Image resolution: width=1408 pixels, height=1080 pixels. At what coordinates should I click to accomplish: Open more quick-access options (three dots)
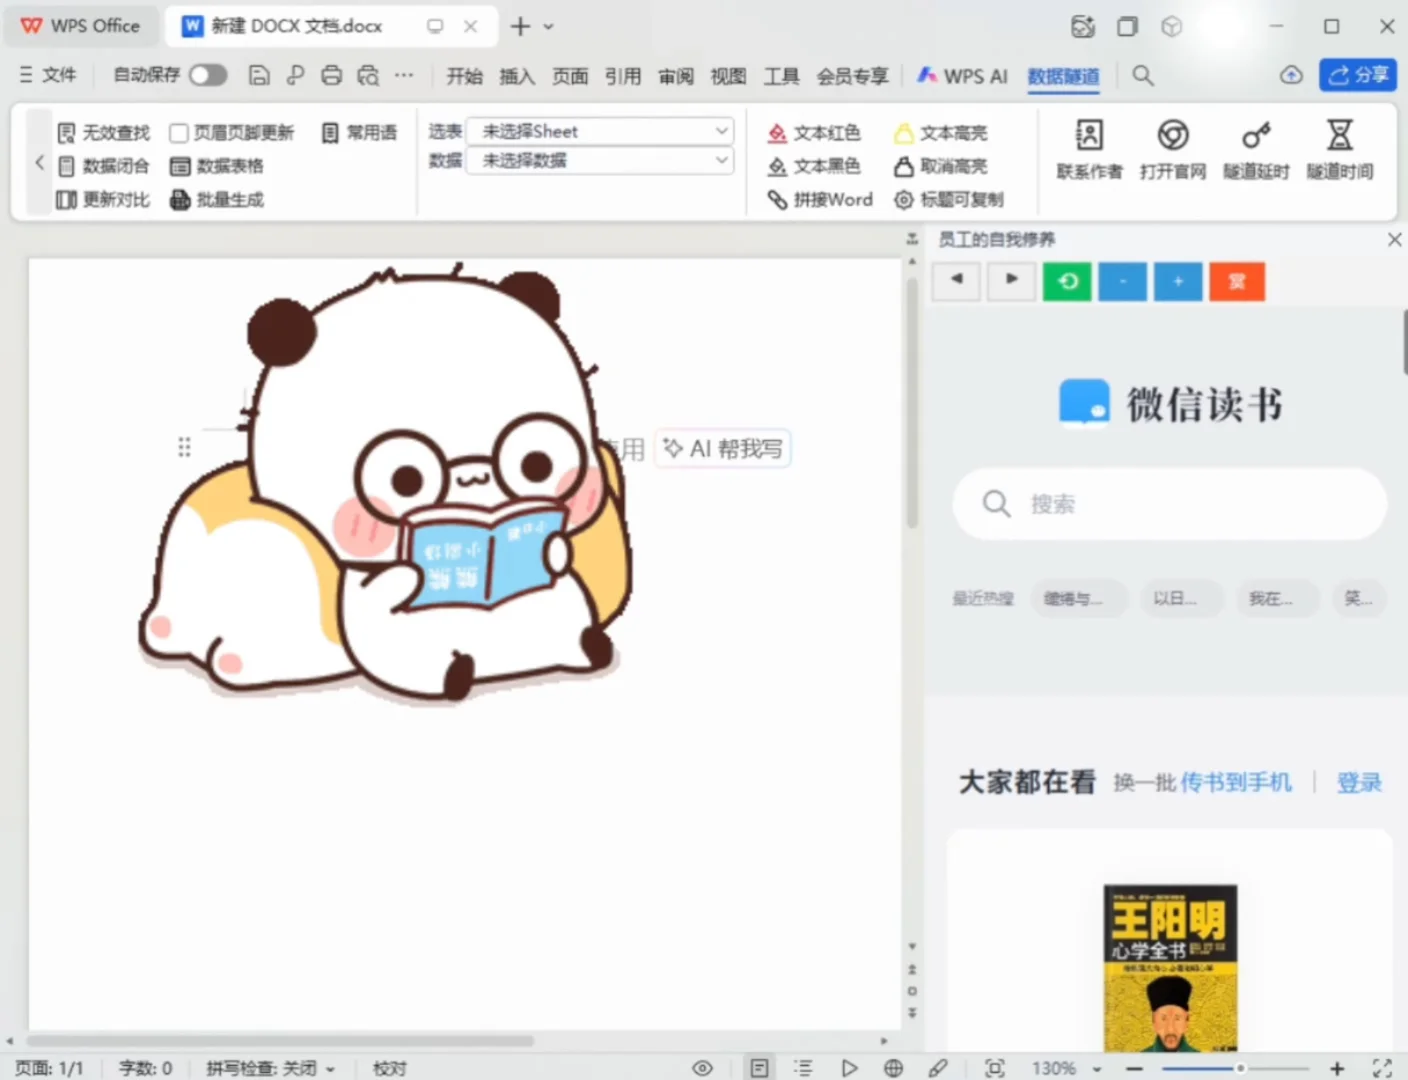(x=404, y=75)
